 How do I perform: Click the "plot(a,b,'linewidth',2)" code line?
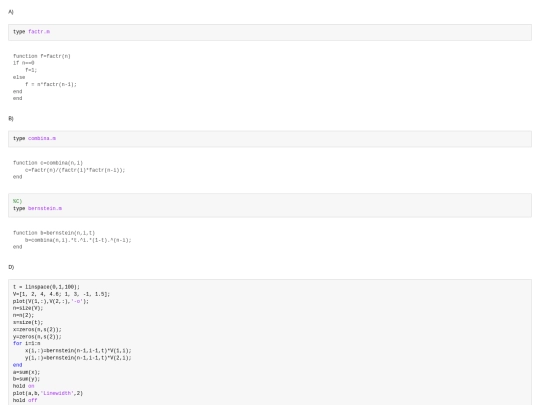pyautogui.click(x=48, y=393)
